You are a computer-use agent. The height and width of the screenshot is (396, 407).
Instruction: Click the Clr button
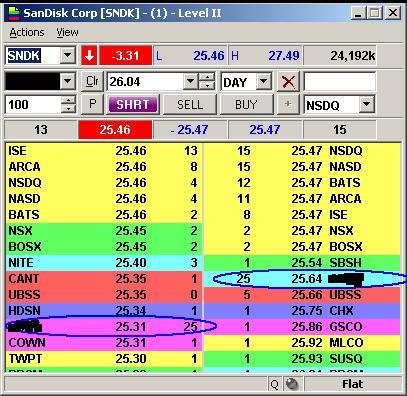click(x=92, y=81)
